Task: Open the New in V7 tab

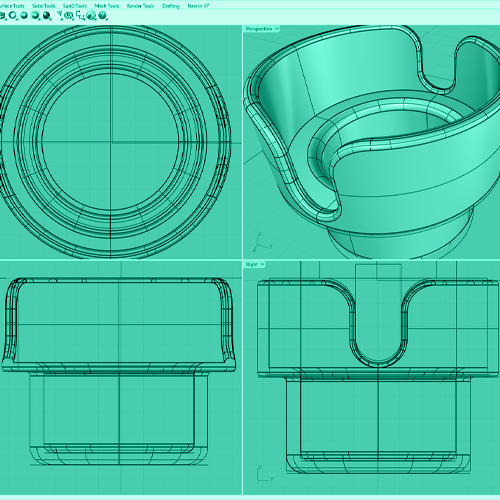Action: point(198,6)
